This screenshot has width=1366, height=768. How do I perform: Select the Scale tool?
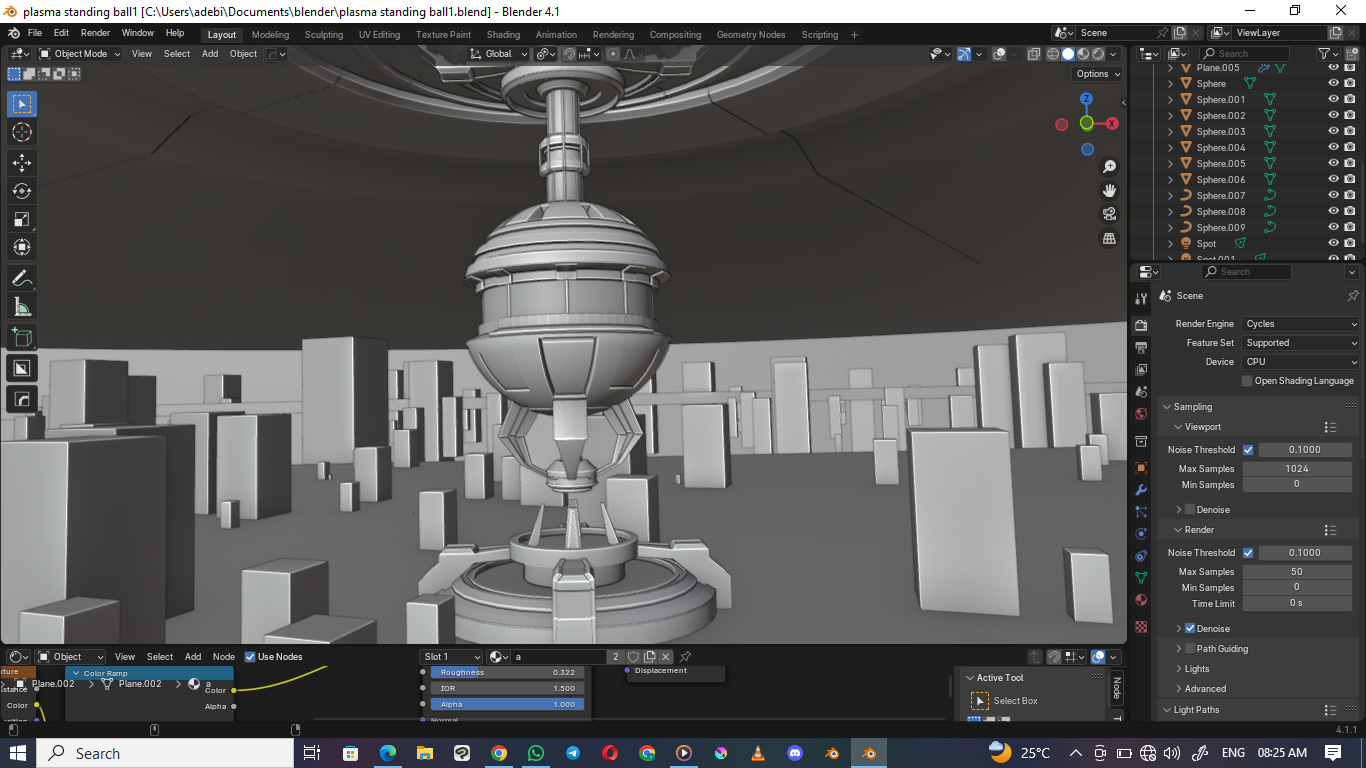22,218
